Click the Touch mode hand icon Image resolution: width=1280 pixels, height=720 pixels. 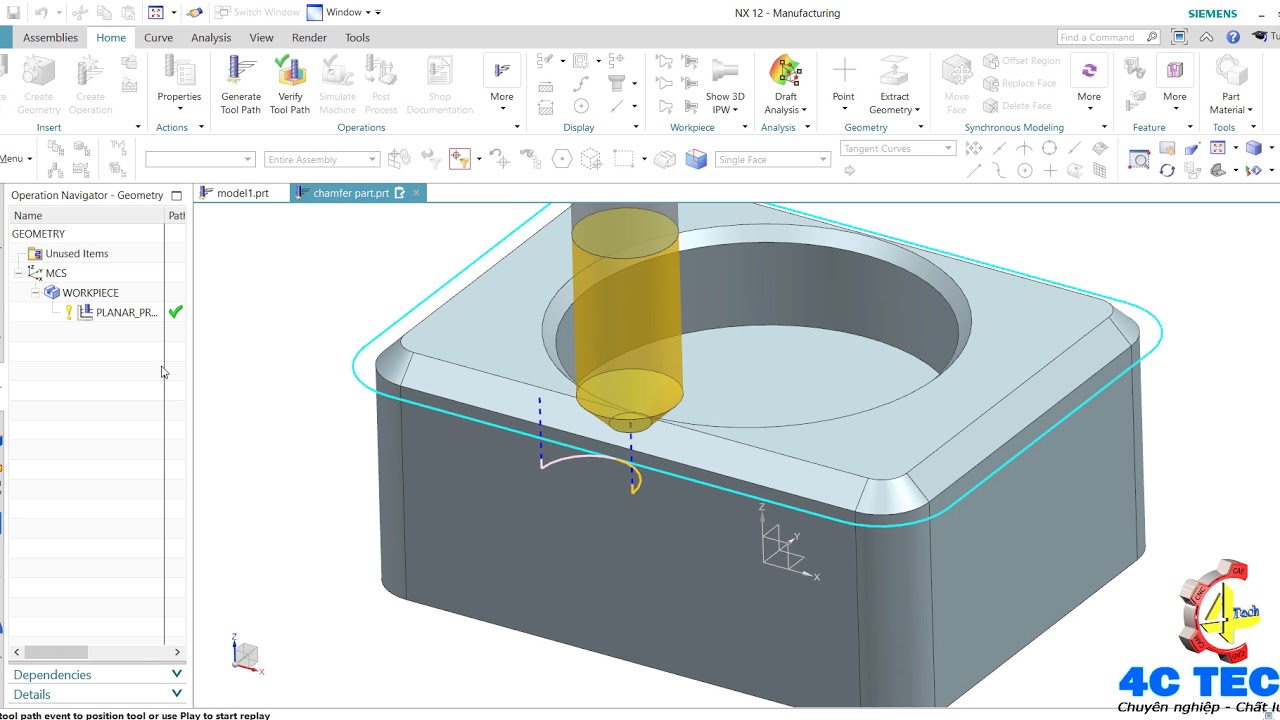[194, 13]
